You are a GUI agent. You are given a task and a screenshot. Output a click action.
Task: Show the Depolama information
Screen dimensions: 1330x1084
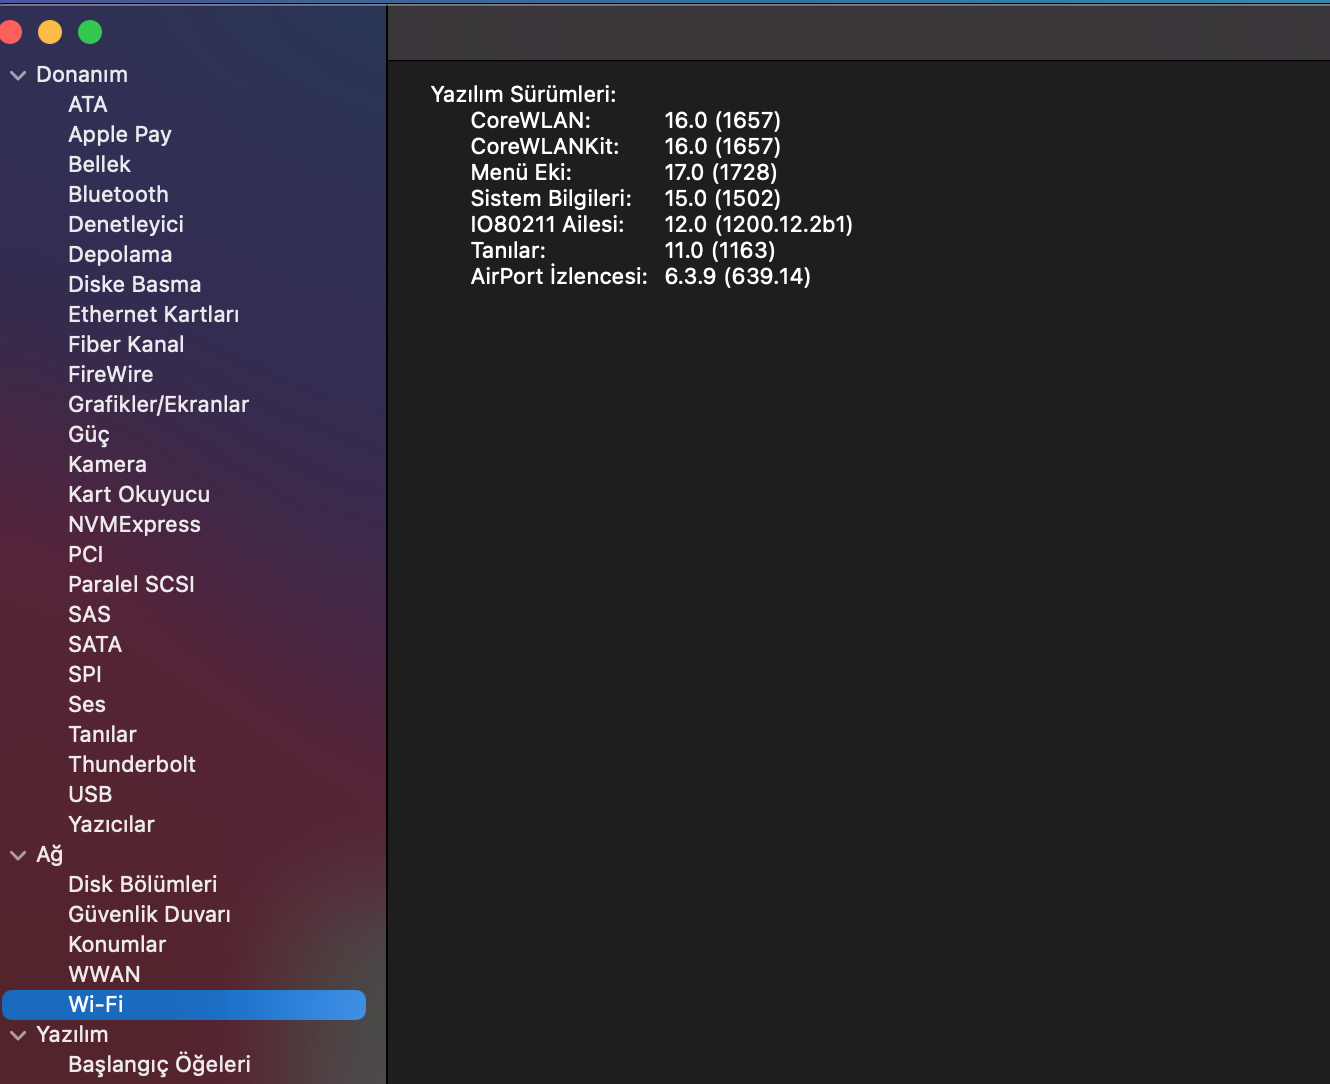(120, 254)
